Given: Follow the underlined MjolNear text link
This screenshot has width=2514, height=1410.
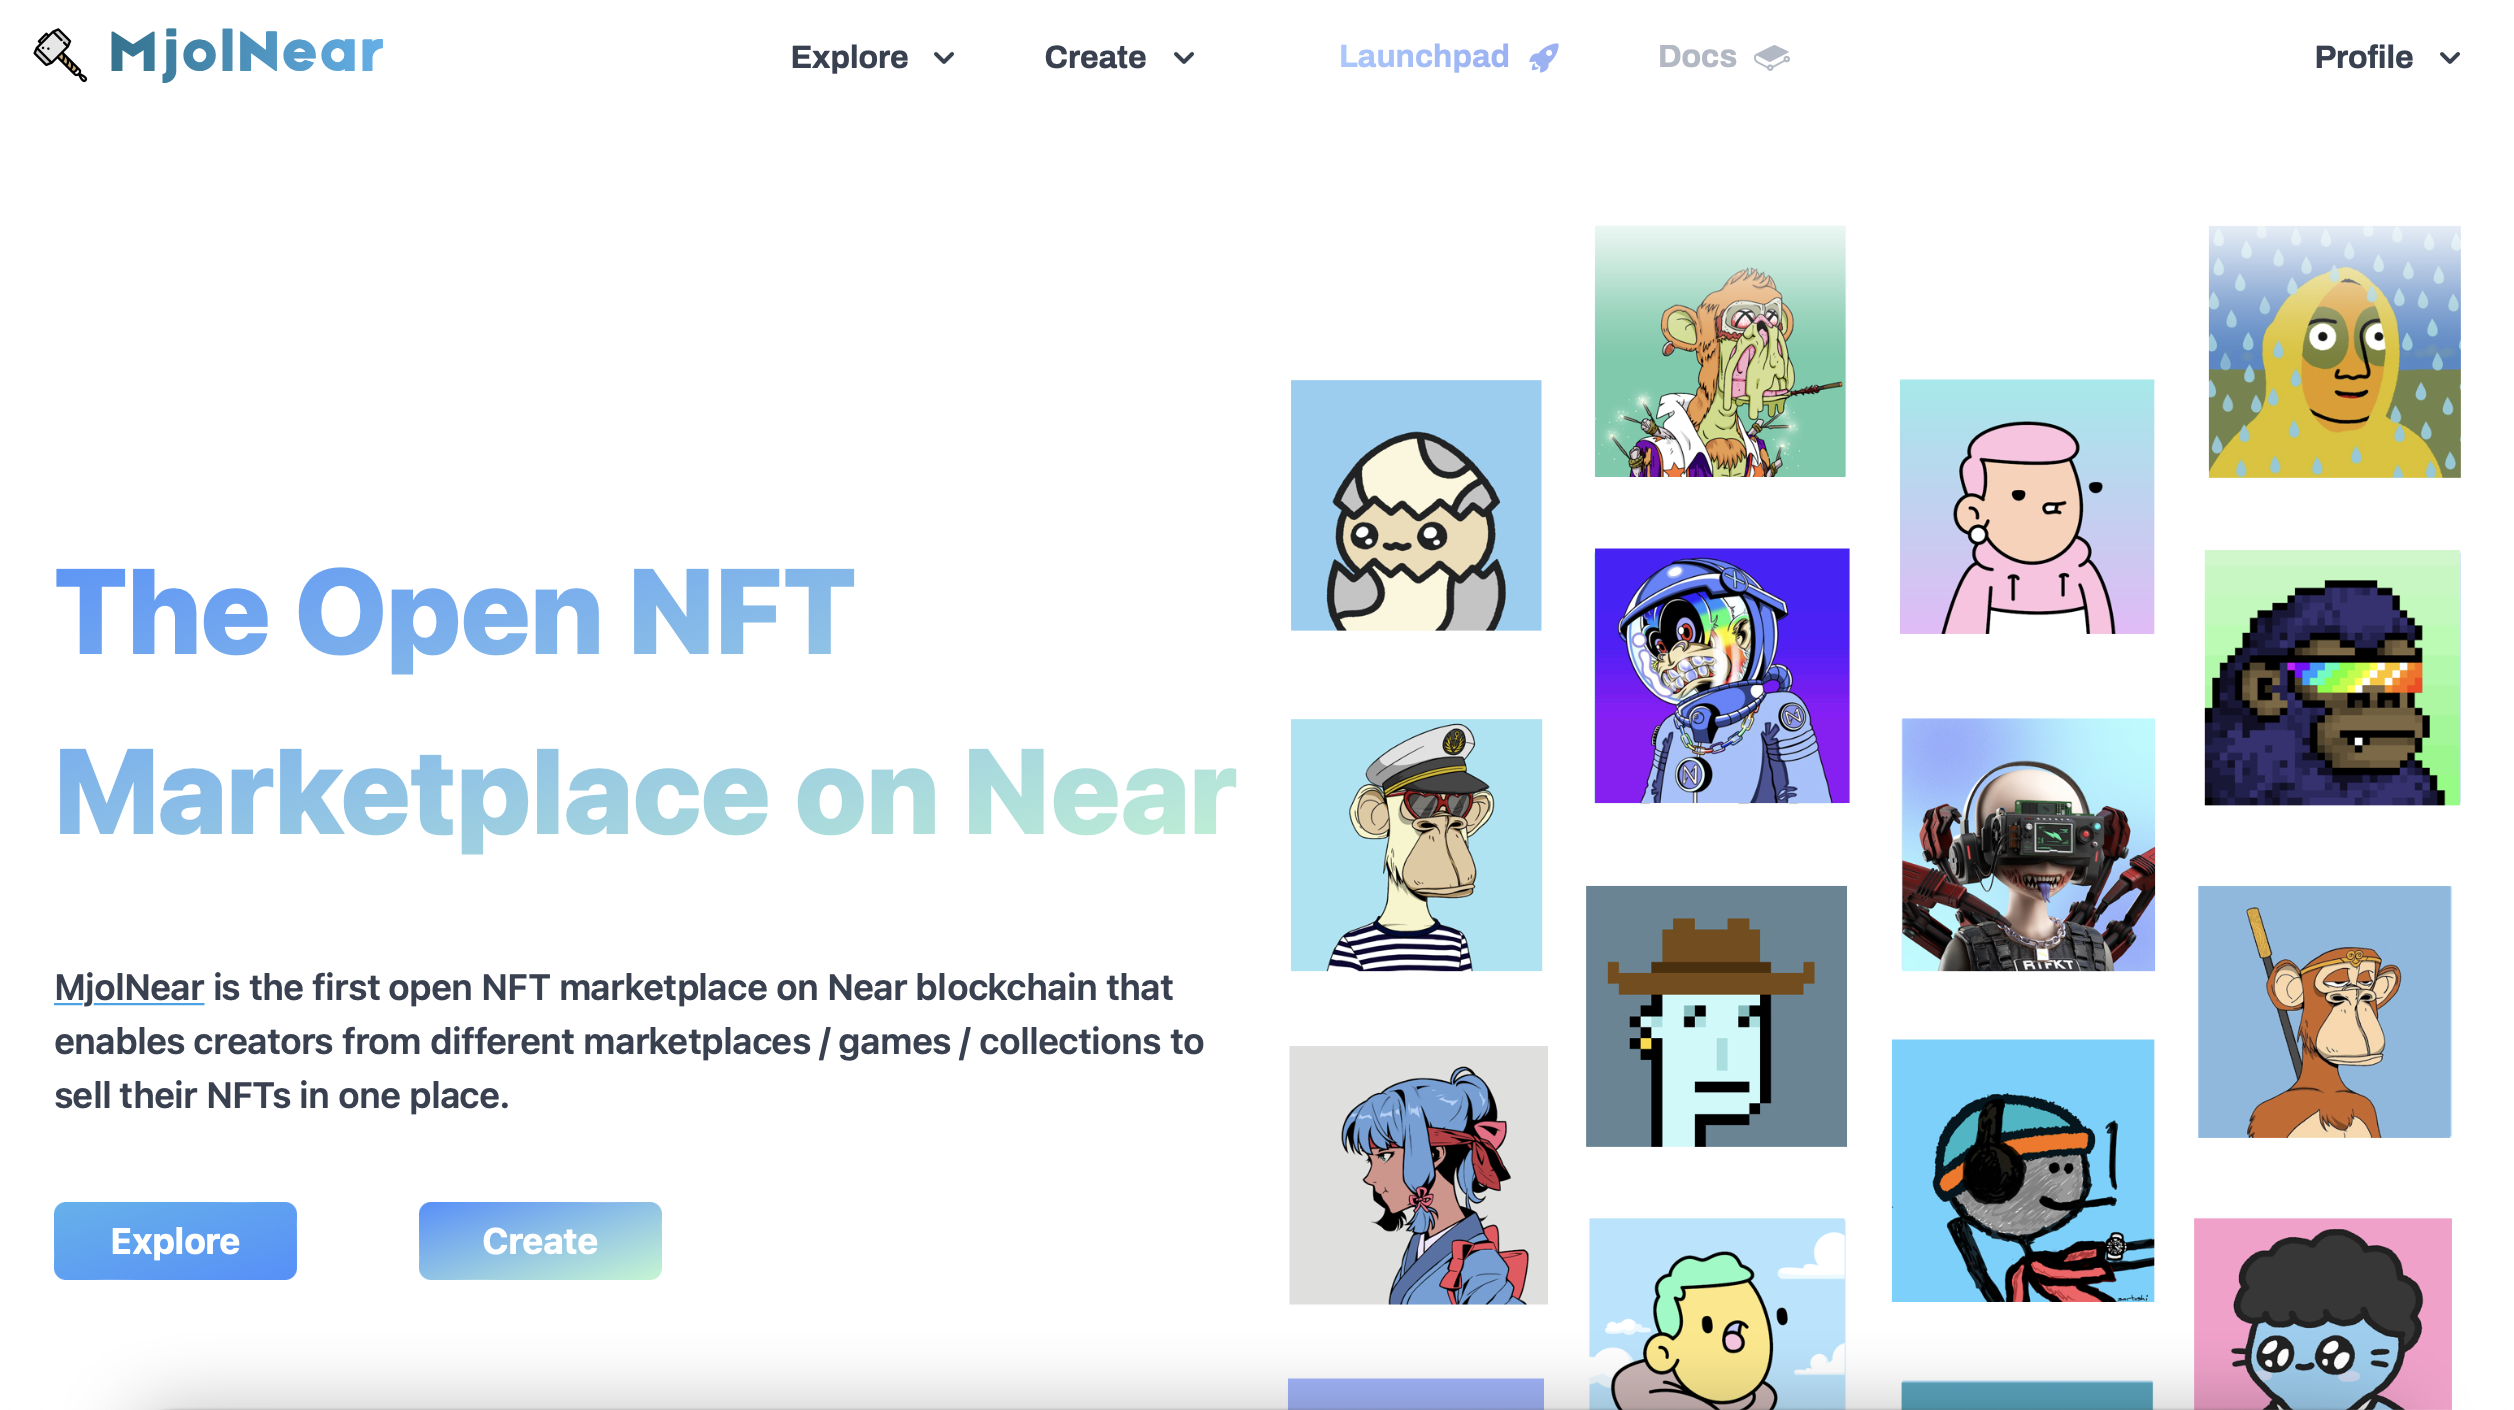Looking at the screenshot, I should (x=129, y=987).
